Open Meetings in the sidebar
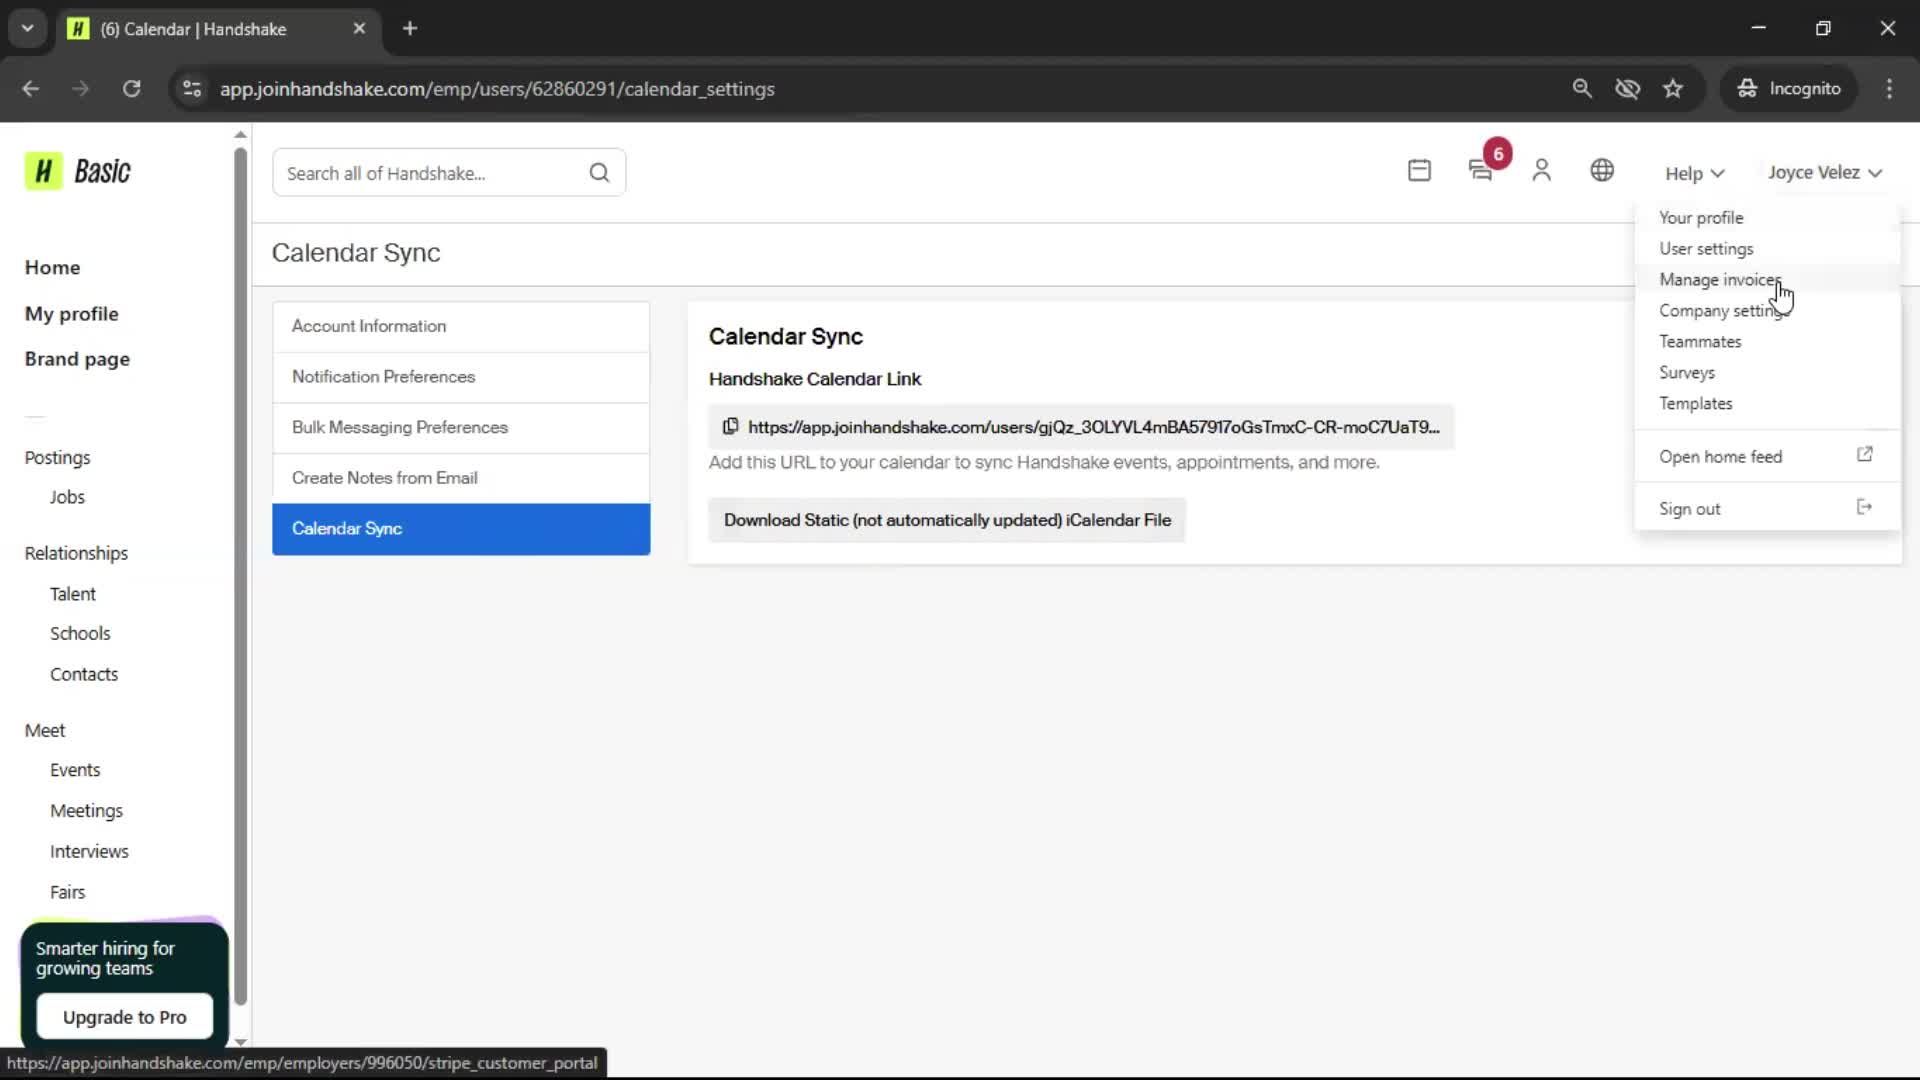The height and width of the screenshot is (1080, 1920). (86, 811)
